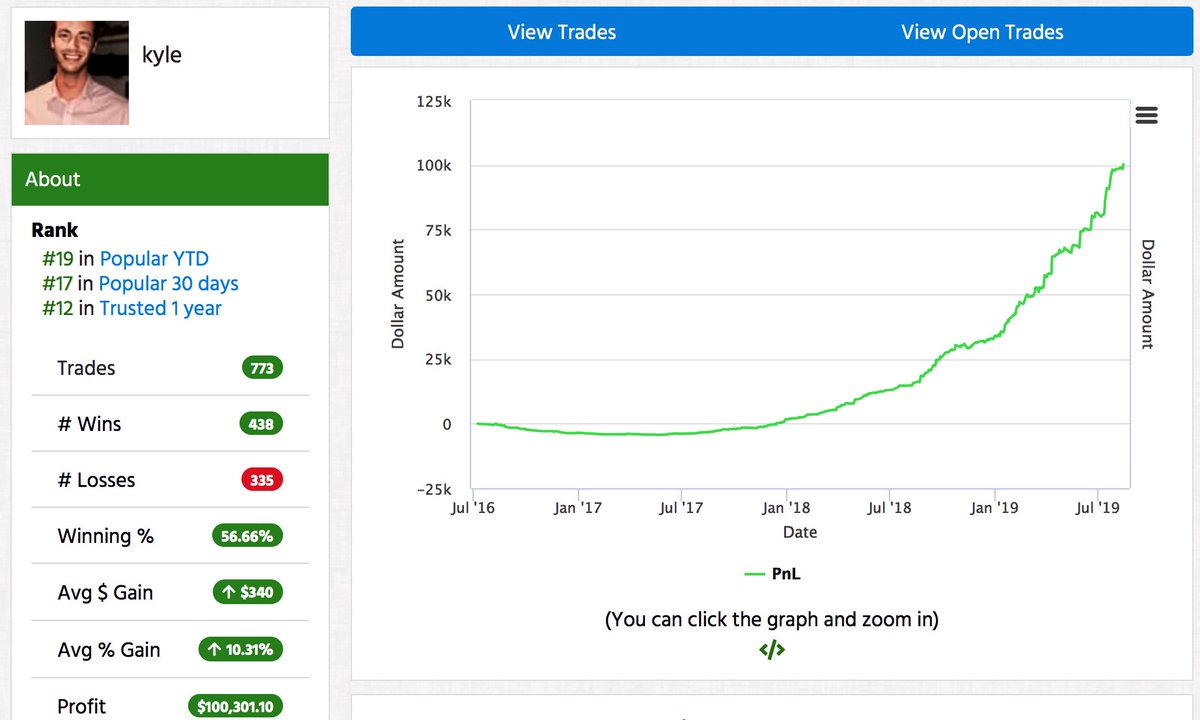Click the # Losses row label

[x=96, y=480]
